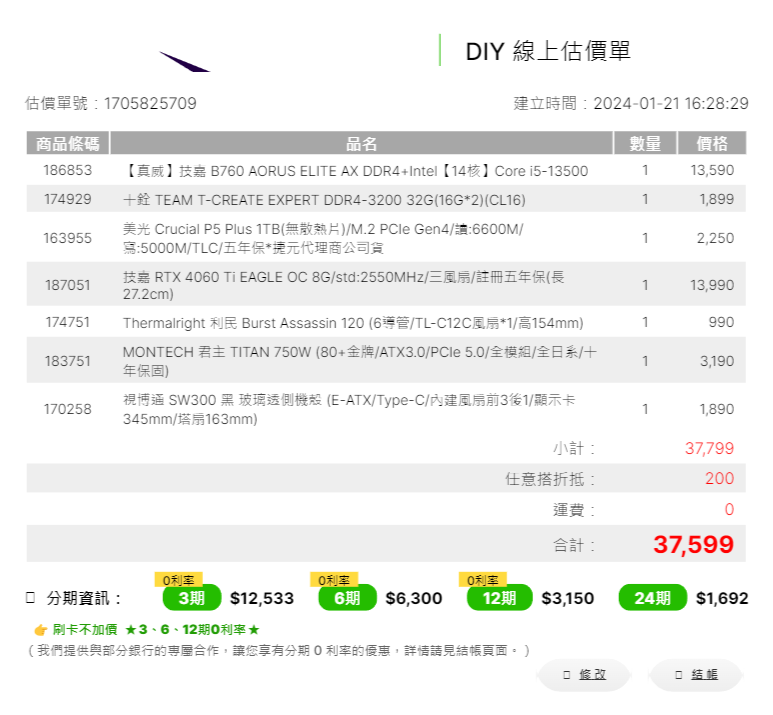Click the TEAM T-CREATE EXPERT DDR4 product name

pos(324,200)
